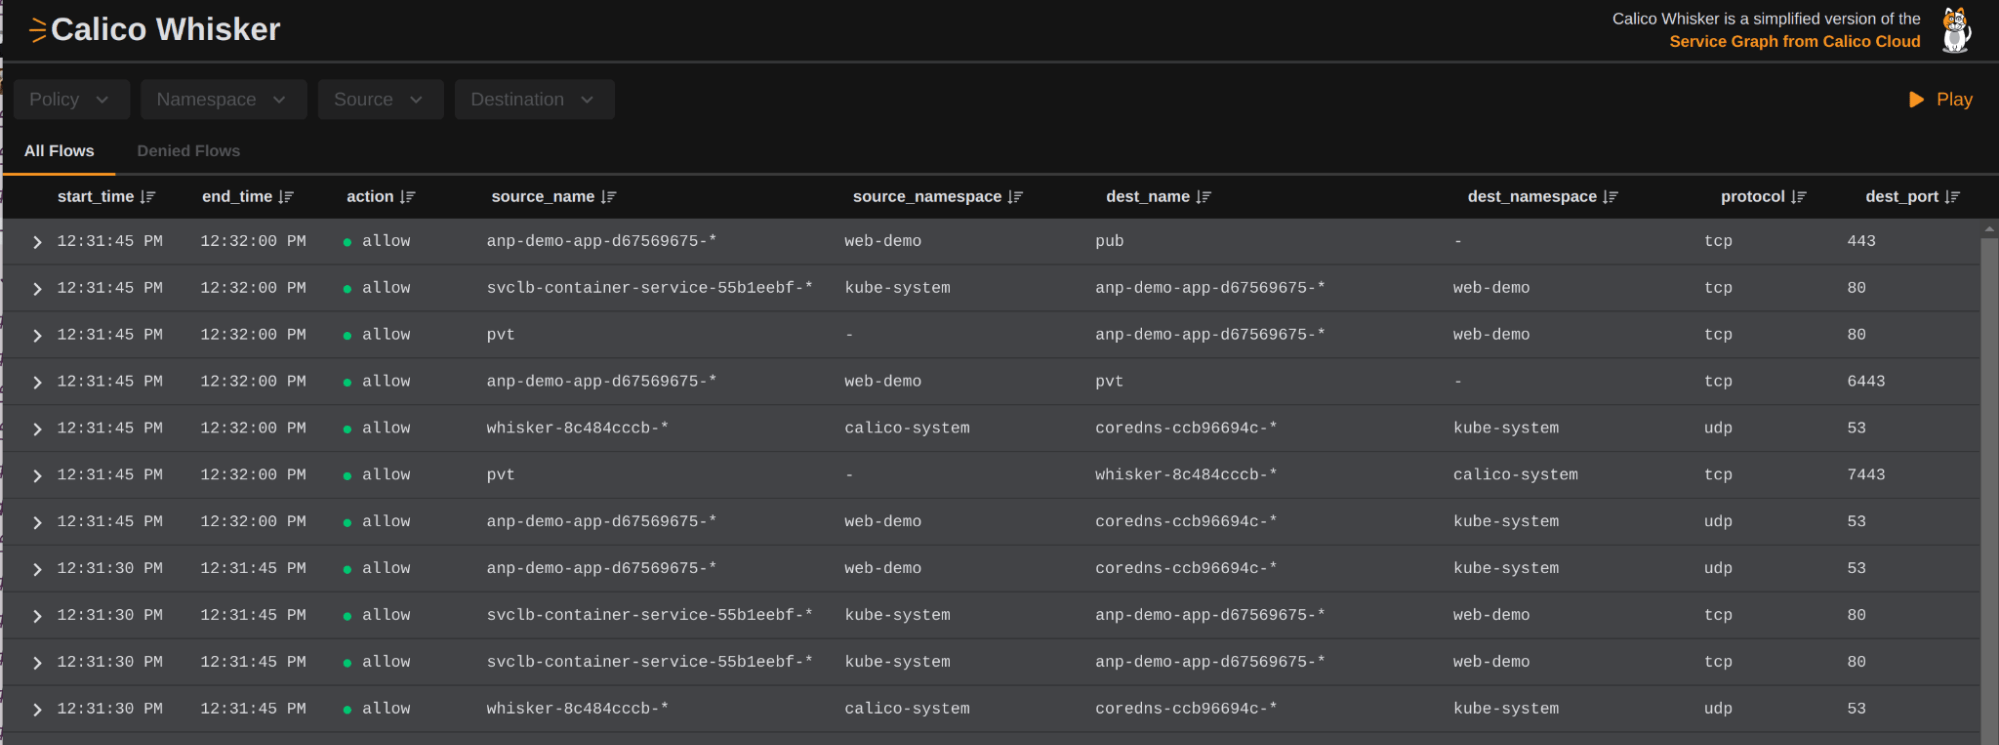Viewport: 1999px width, 745px height.
Task: Click the flows table vertical scrollbar
Action: click(x=1988, y=490)
